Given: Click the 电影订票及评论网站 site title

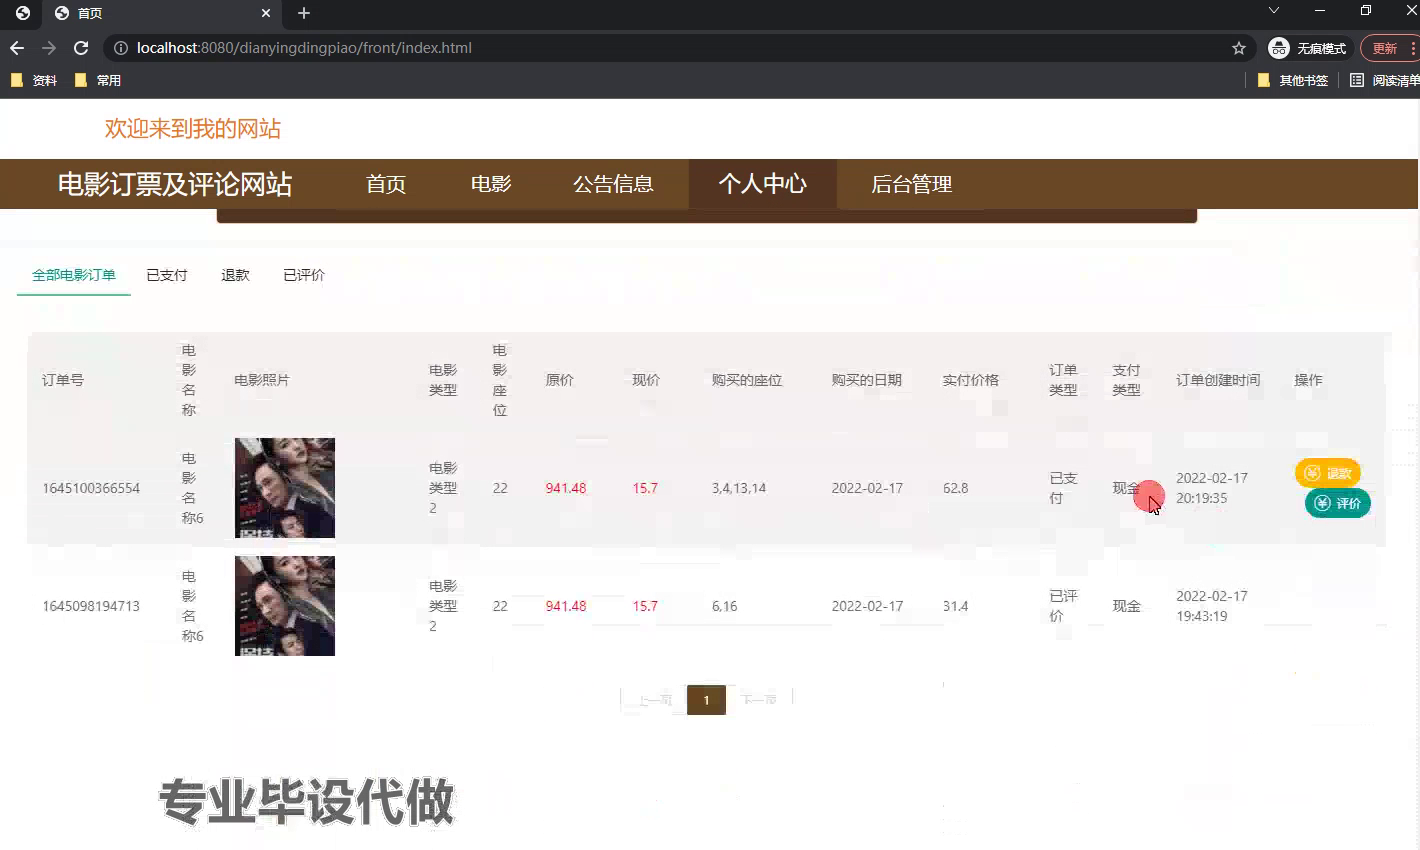Looking at the screenshot, I should click(175, 184).
